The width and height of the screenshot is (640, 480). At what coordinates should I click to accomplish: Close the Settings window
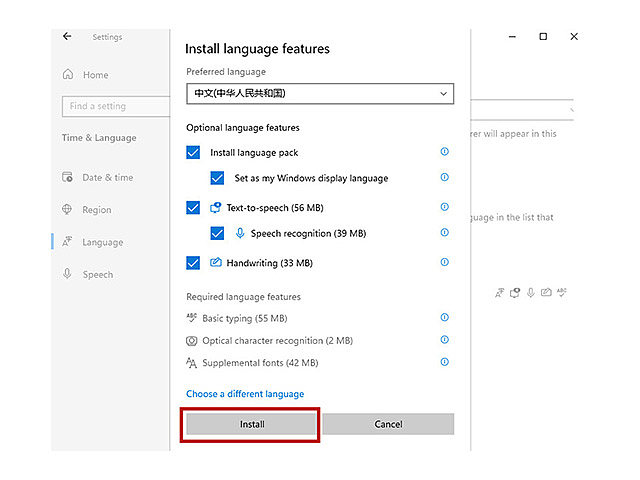574,37
